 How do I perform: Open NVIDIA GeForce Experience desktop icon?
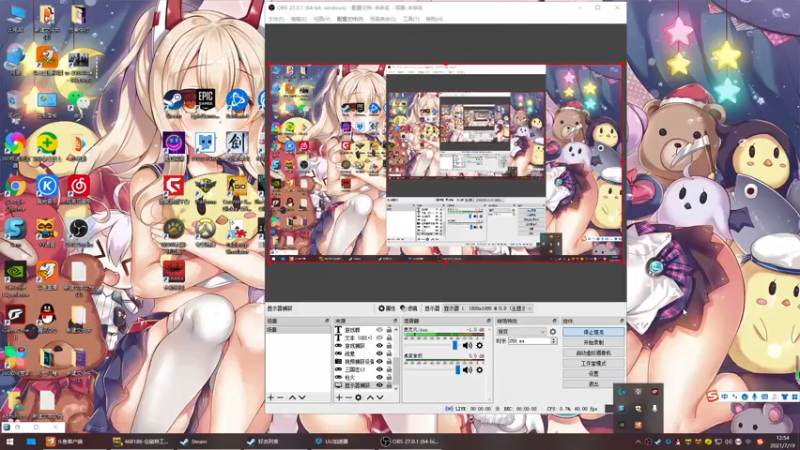pyautogui.click(x=15, y=279)
